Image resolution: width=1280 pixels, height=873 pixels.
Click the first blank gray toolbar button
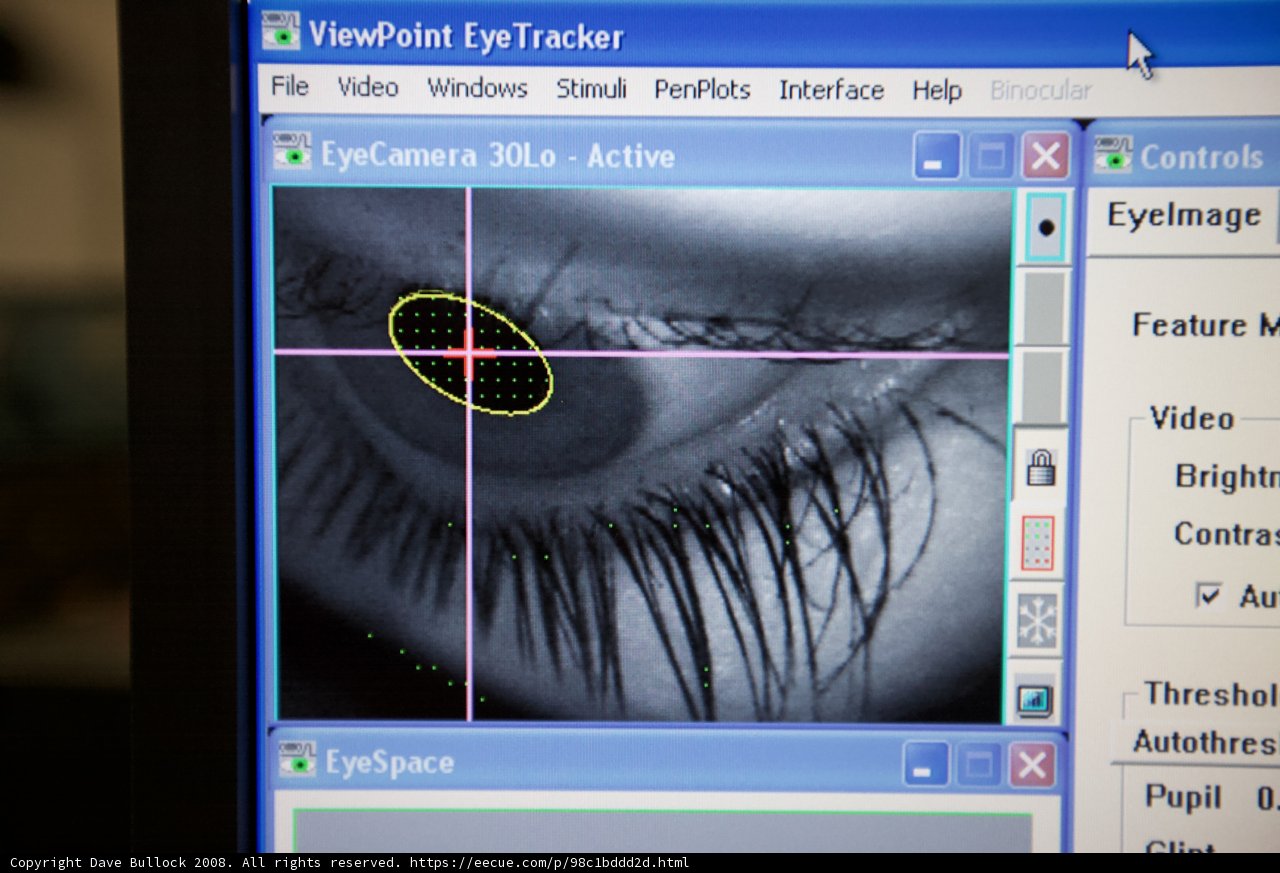pos(1046,307)
